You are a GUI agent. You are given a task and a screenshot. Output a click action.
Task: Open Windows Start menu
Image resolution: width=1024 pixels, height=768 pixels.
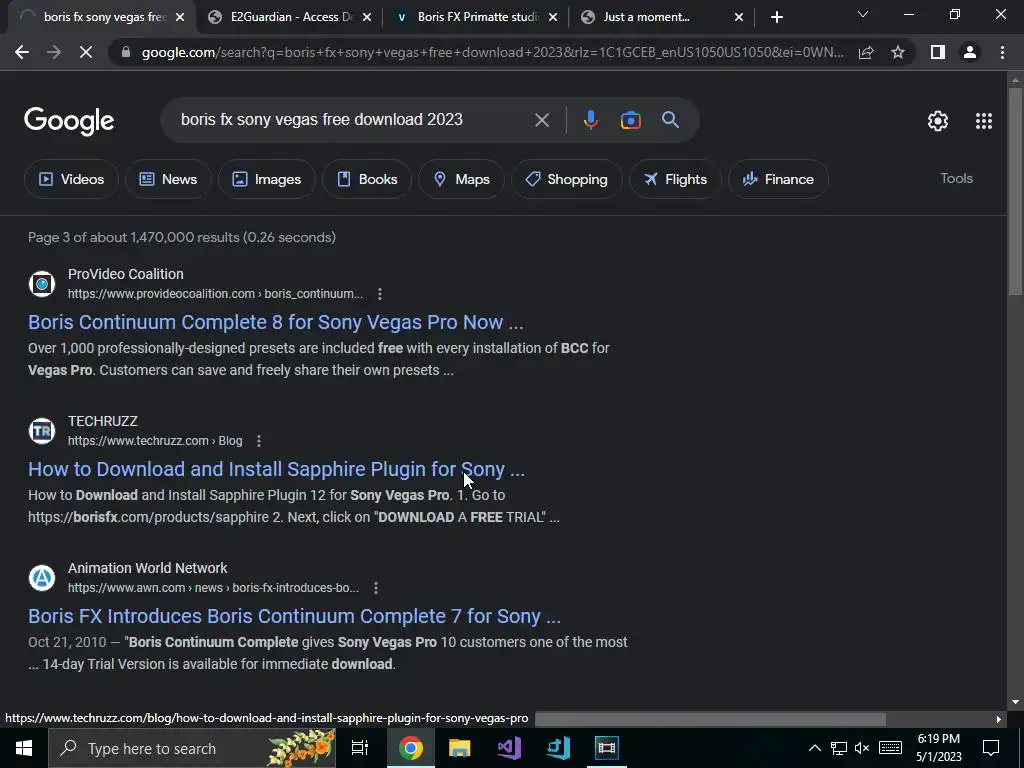[24, 748]
